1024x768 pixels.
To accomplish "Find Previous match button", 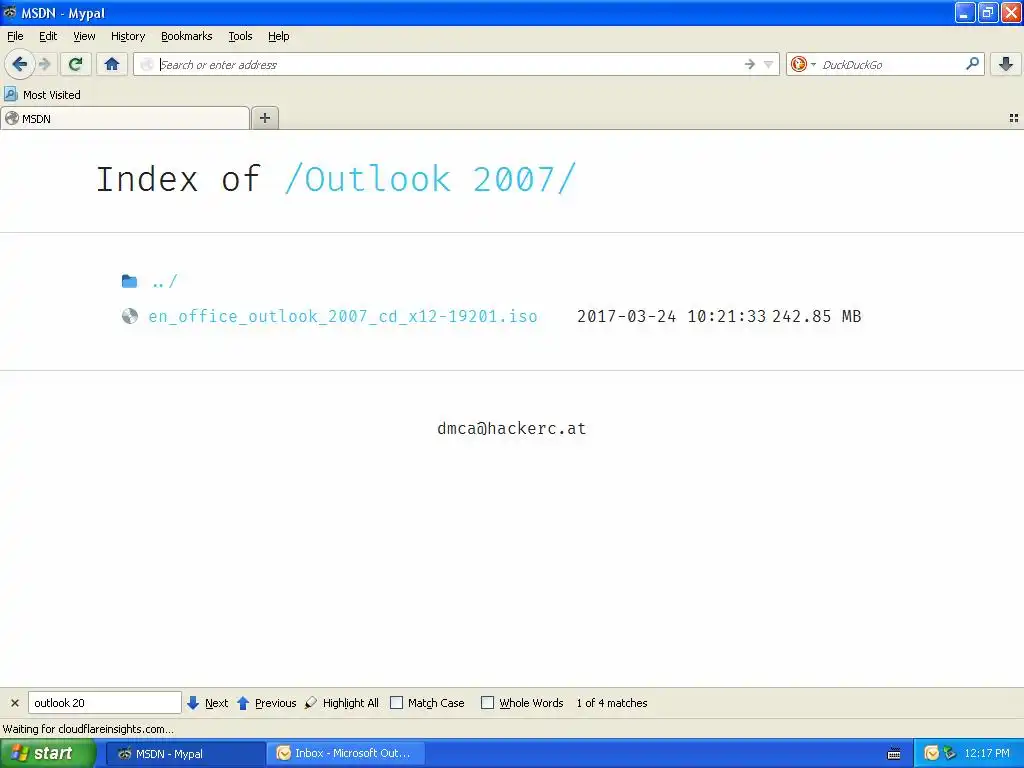I will click(x=266, y=703).
